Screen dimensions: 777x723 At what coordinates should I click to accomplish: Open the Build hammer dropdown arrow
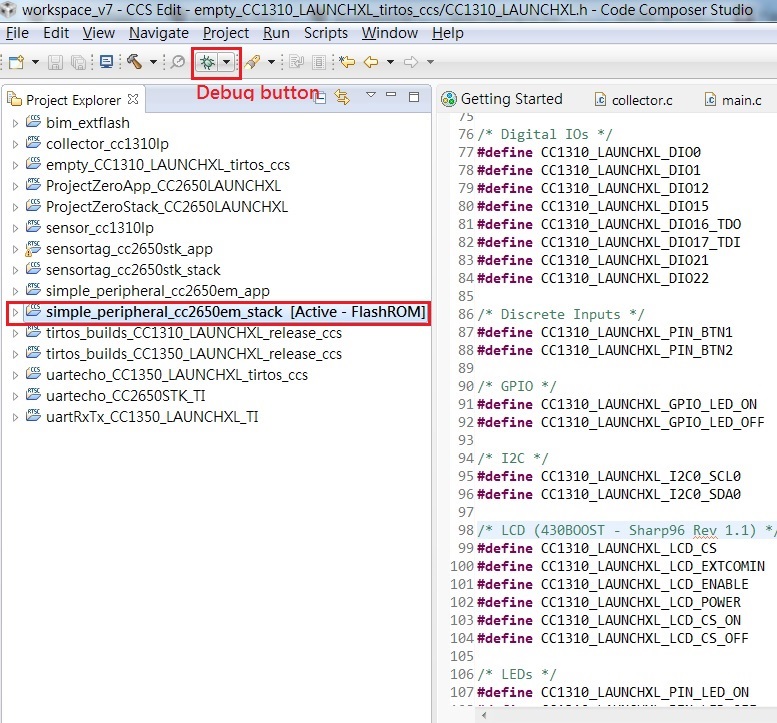[x=153, y=62]
